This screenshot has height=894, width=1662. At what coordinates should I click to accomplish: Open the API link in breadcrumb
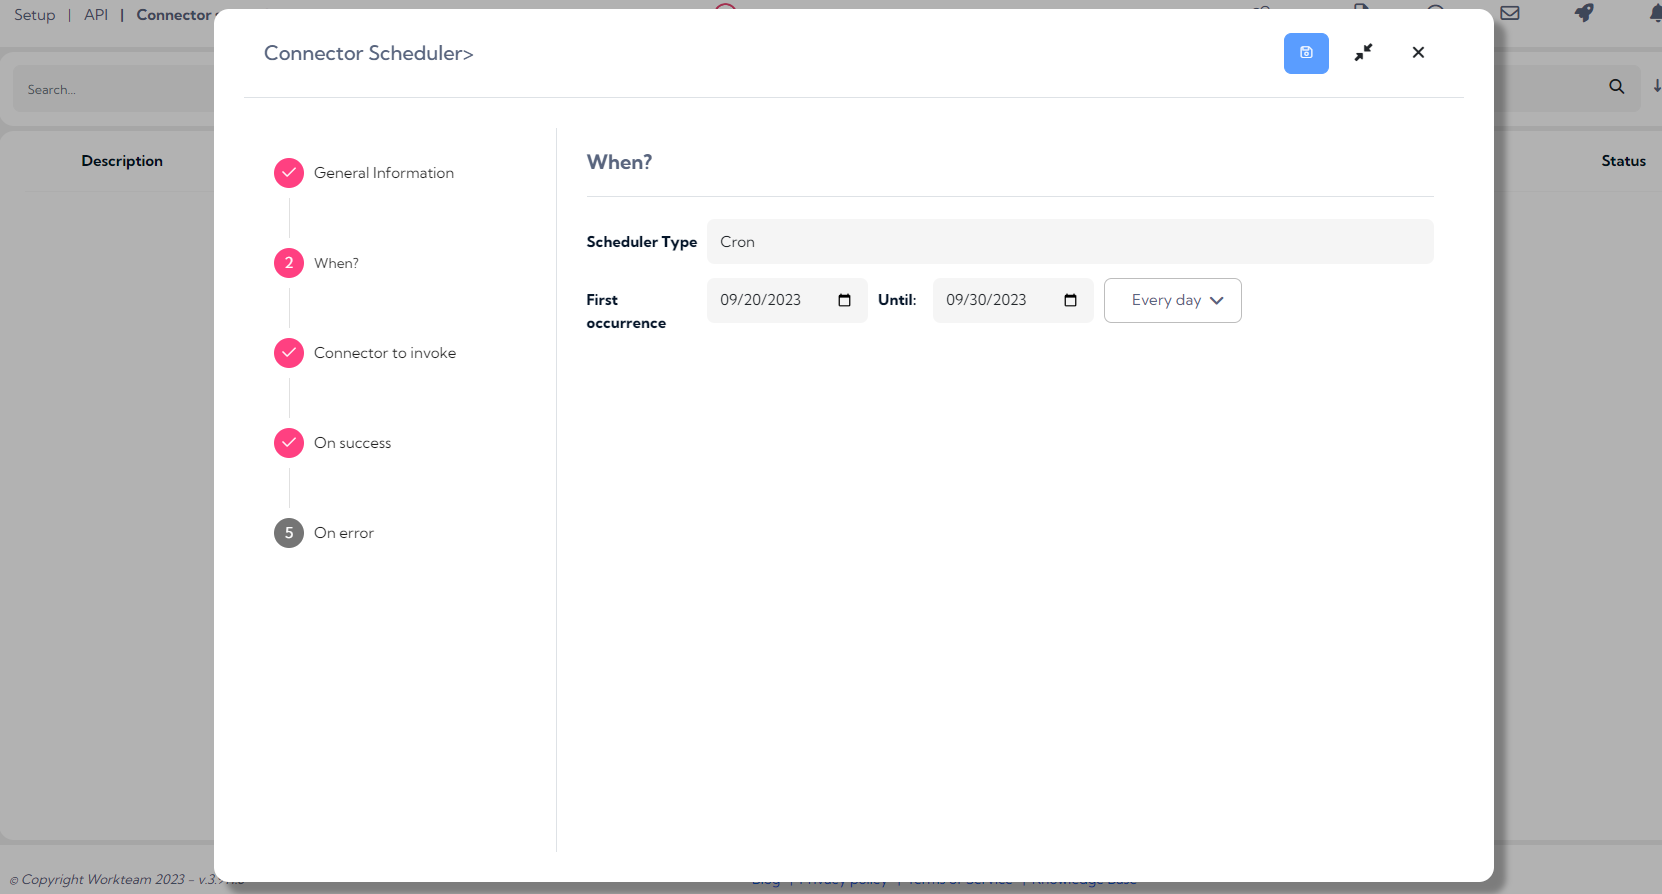click(96, 15)
